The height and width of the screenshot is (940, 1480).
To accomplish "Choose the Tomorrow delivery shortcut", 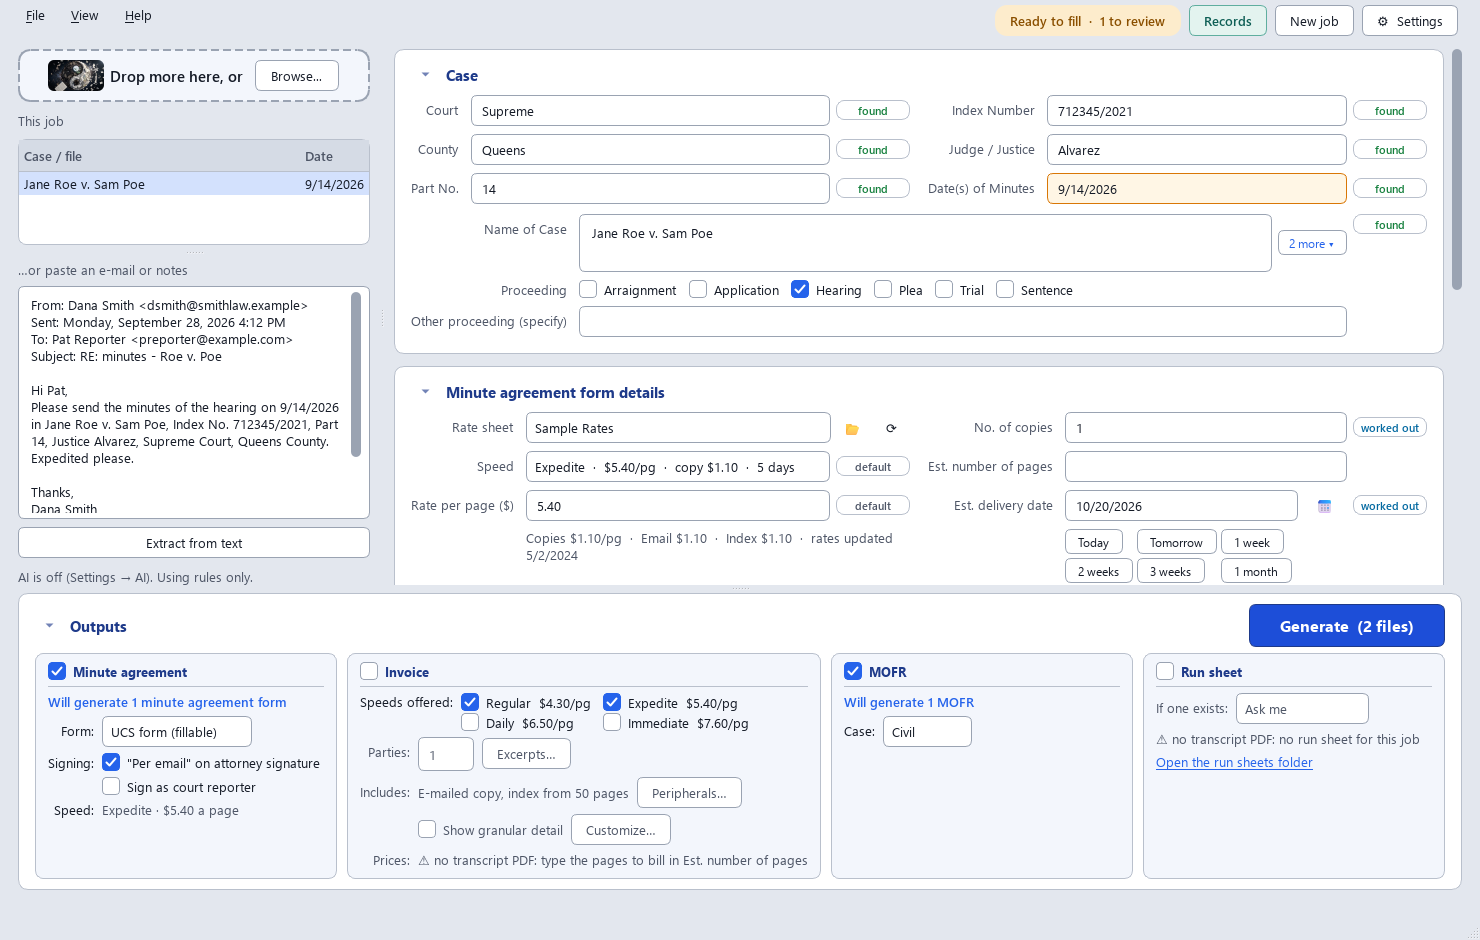I will click(x=1177, y=543).
